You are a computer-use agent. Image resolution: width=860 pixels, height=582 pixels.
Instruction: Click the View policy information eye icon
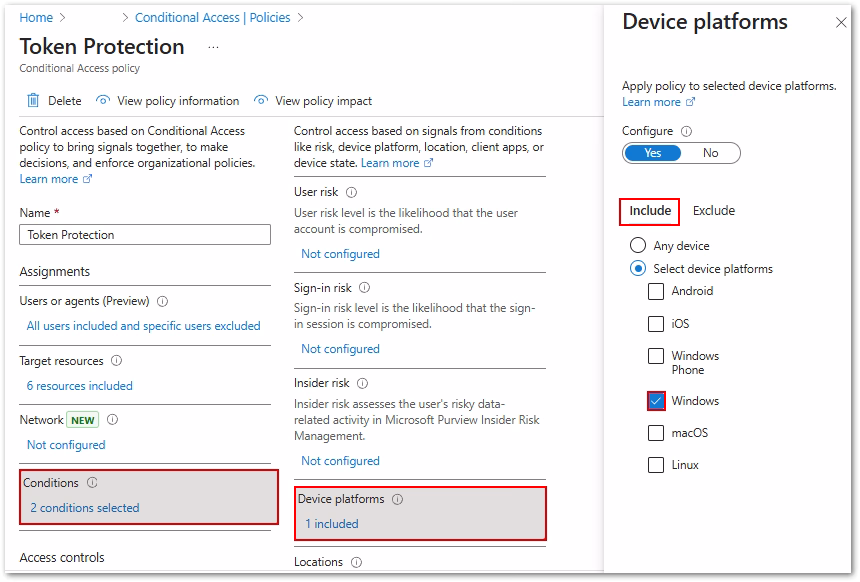103,100
